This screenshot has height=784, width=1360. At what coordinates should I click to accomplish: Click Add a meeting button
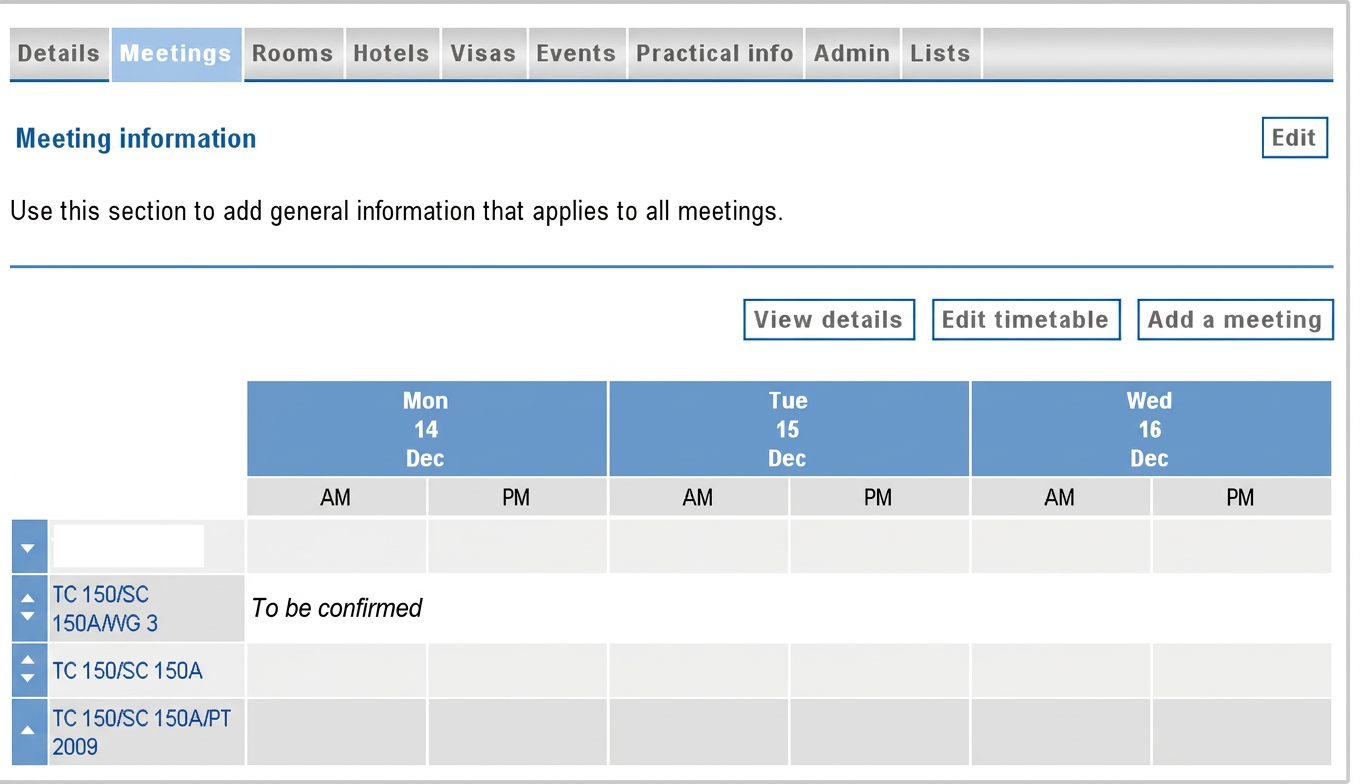click(x=1235, y=320)
